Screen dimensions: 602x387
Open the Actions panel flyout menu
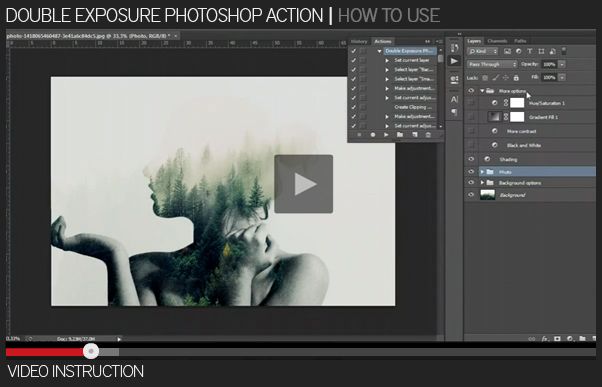click(x=440, y=41)
